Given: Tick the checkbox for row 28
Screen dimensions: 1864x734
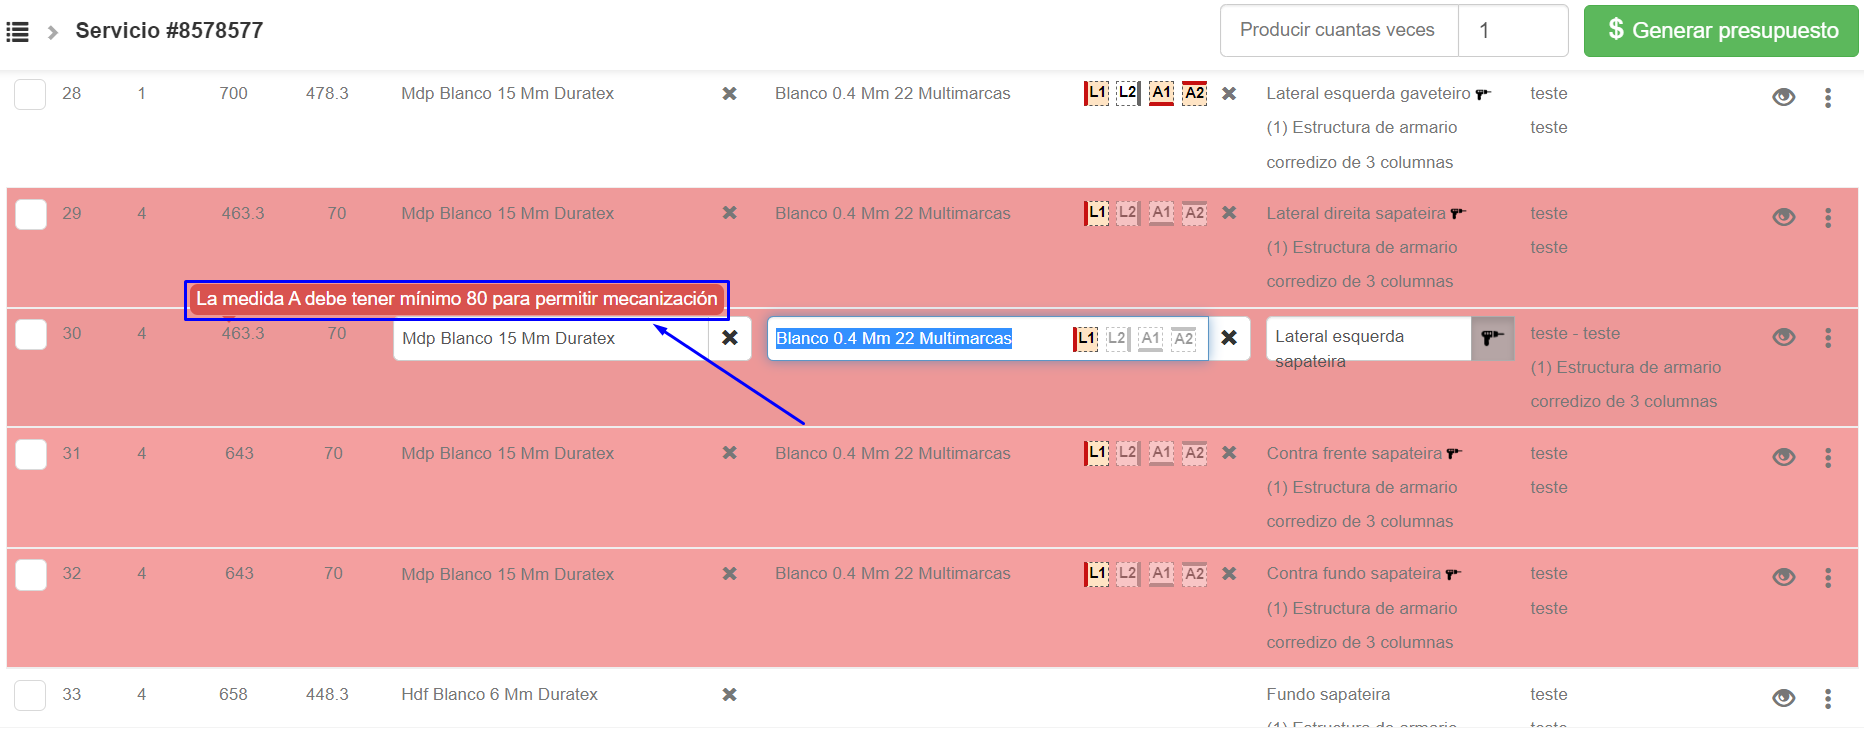Looking at the screenshot, I should [x=30, y=94].
